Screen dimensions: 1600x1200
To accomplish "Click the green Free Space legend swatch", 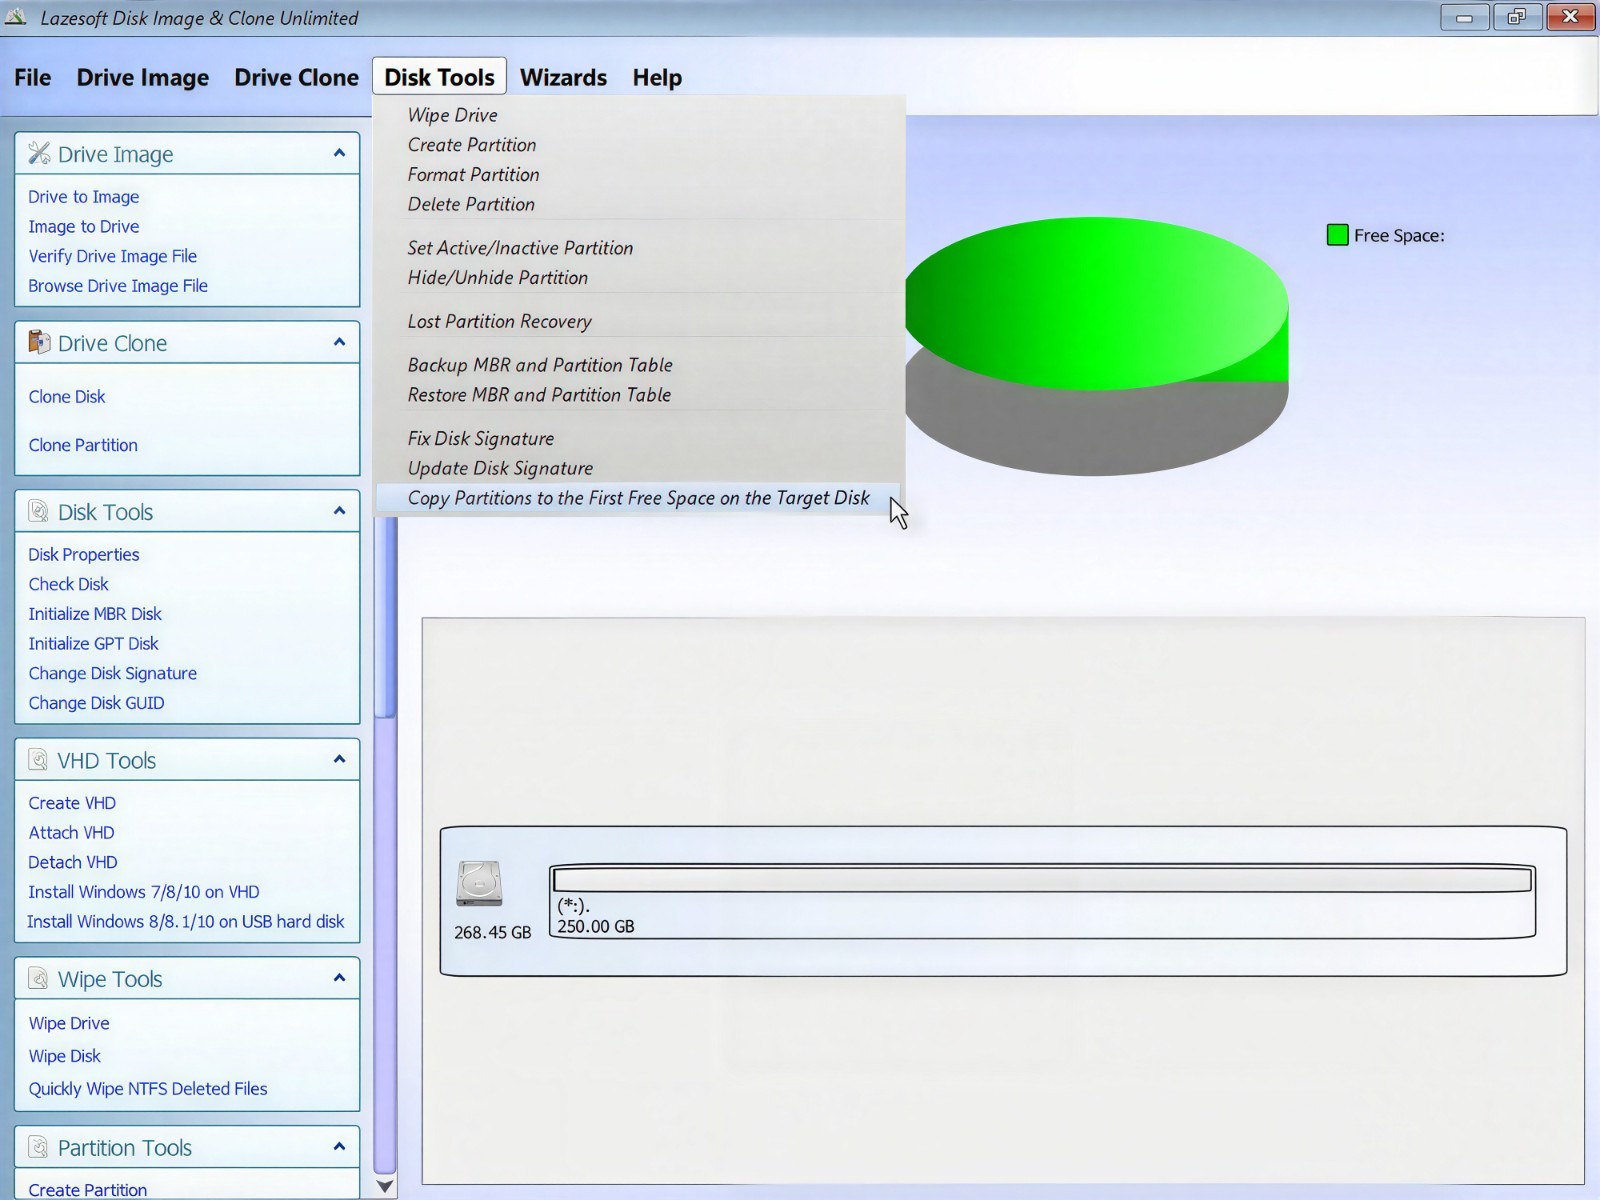I will 1337,235.
